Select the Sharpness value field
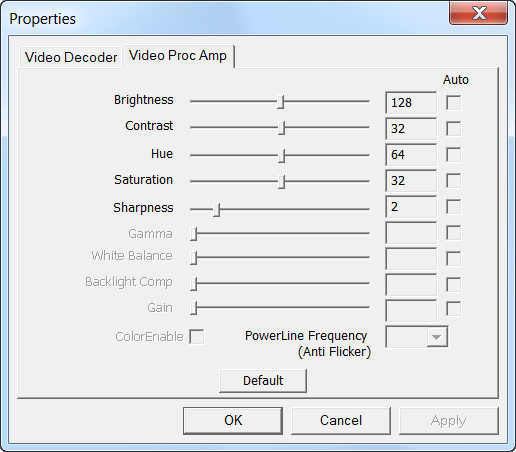Image resolution: width=516 pixels, height=452 pixels. (411, 207)
